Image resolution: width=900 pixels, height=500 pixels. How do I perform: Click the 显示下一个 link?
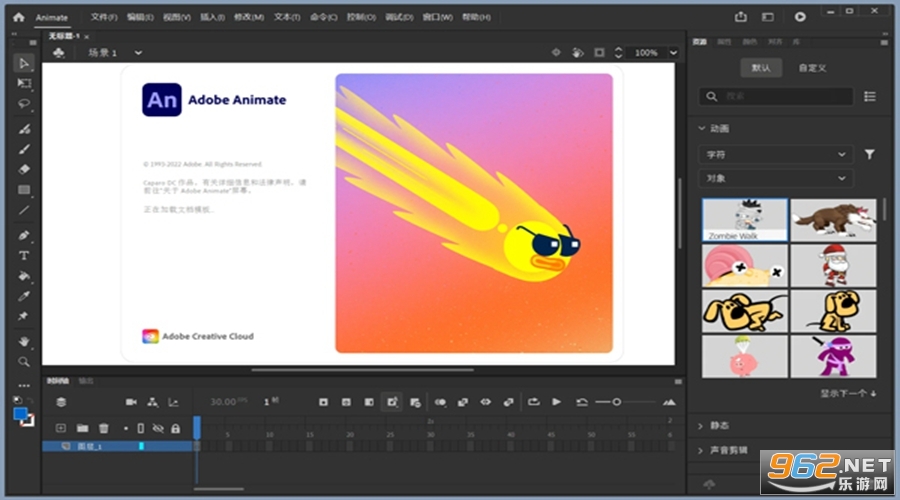point(848,393)
